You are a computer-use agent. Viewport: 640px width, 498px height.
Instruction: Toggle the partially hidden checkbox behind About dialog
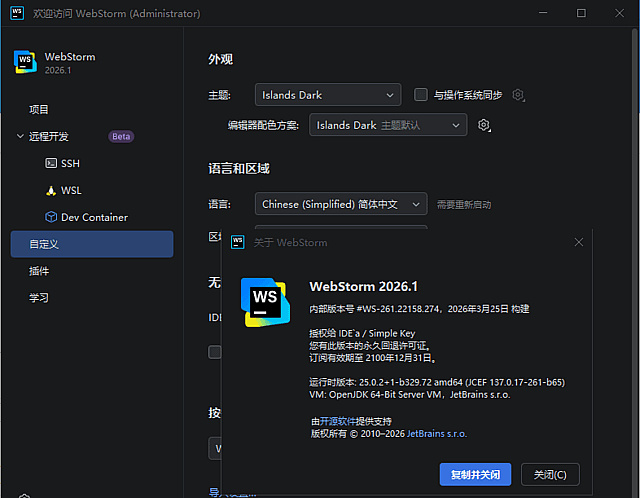coord(215,352)
